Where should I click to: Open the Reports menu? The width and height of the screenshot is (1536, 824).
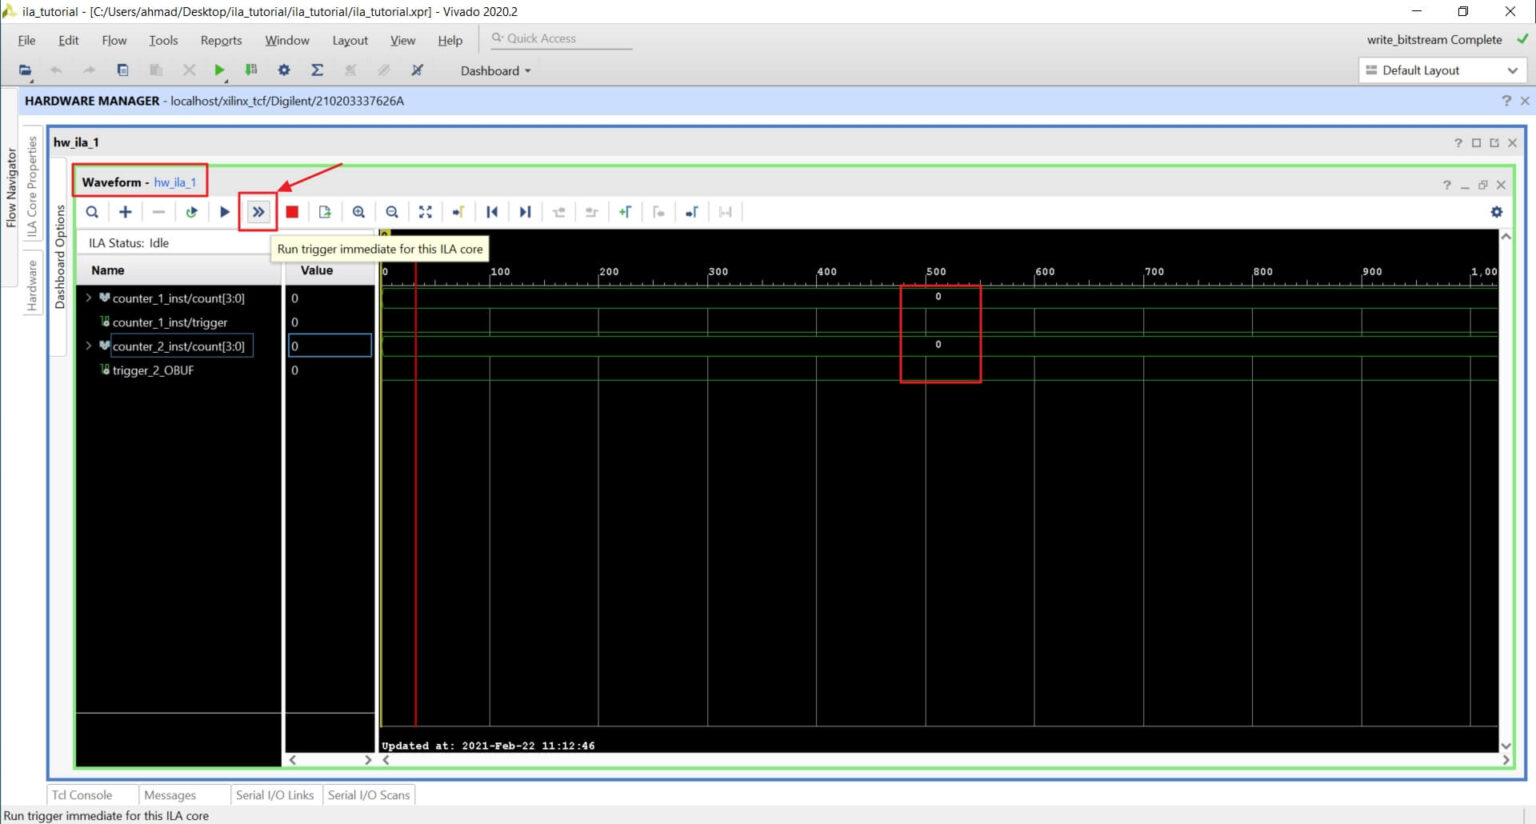click(221, 40)
